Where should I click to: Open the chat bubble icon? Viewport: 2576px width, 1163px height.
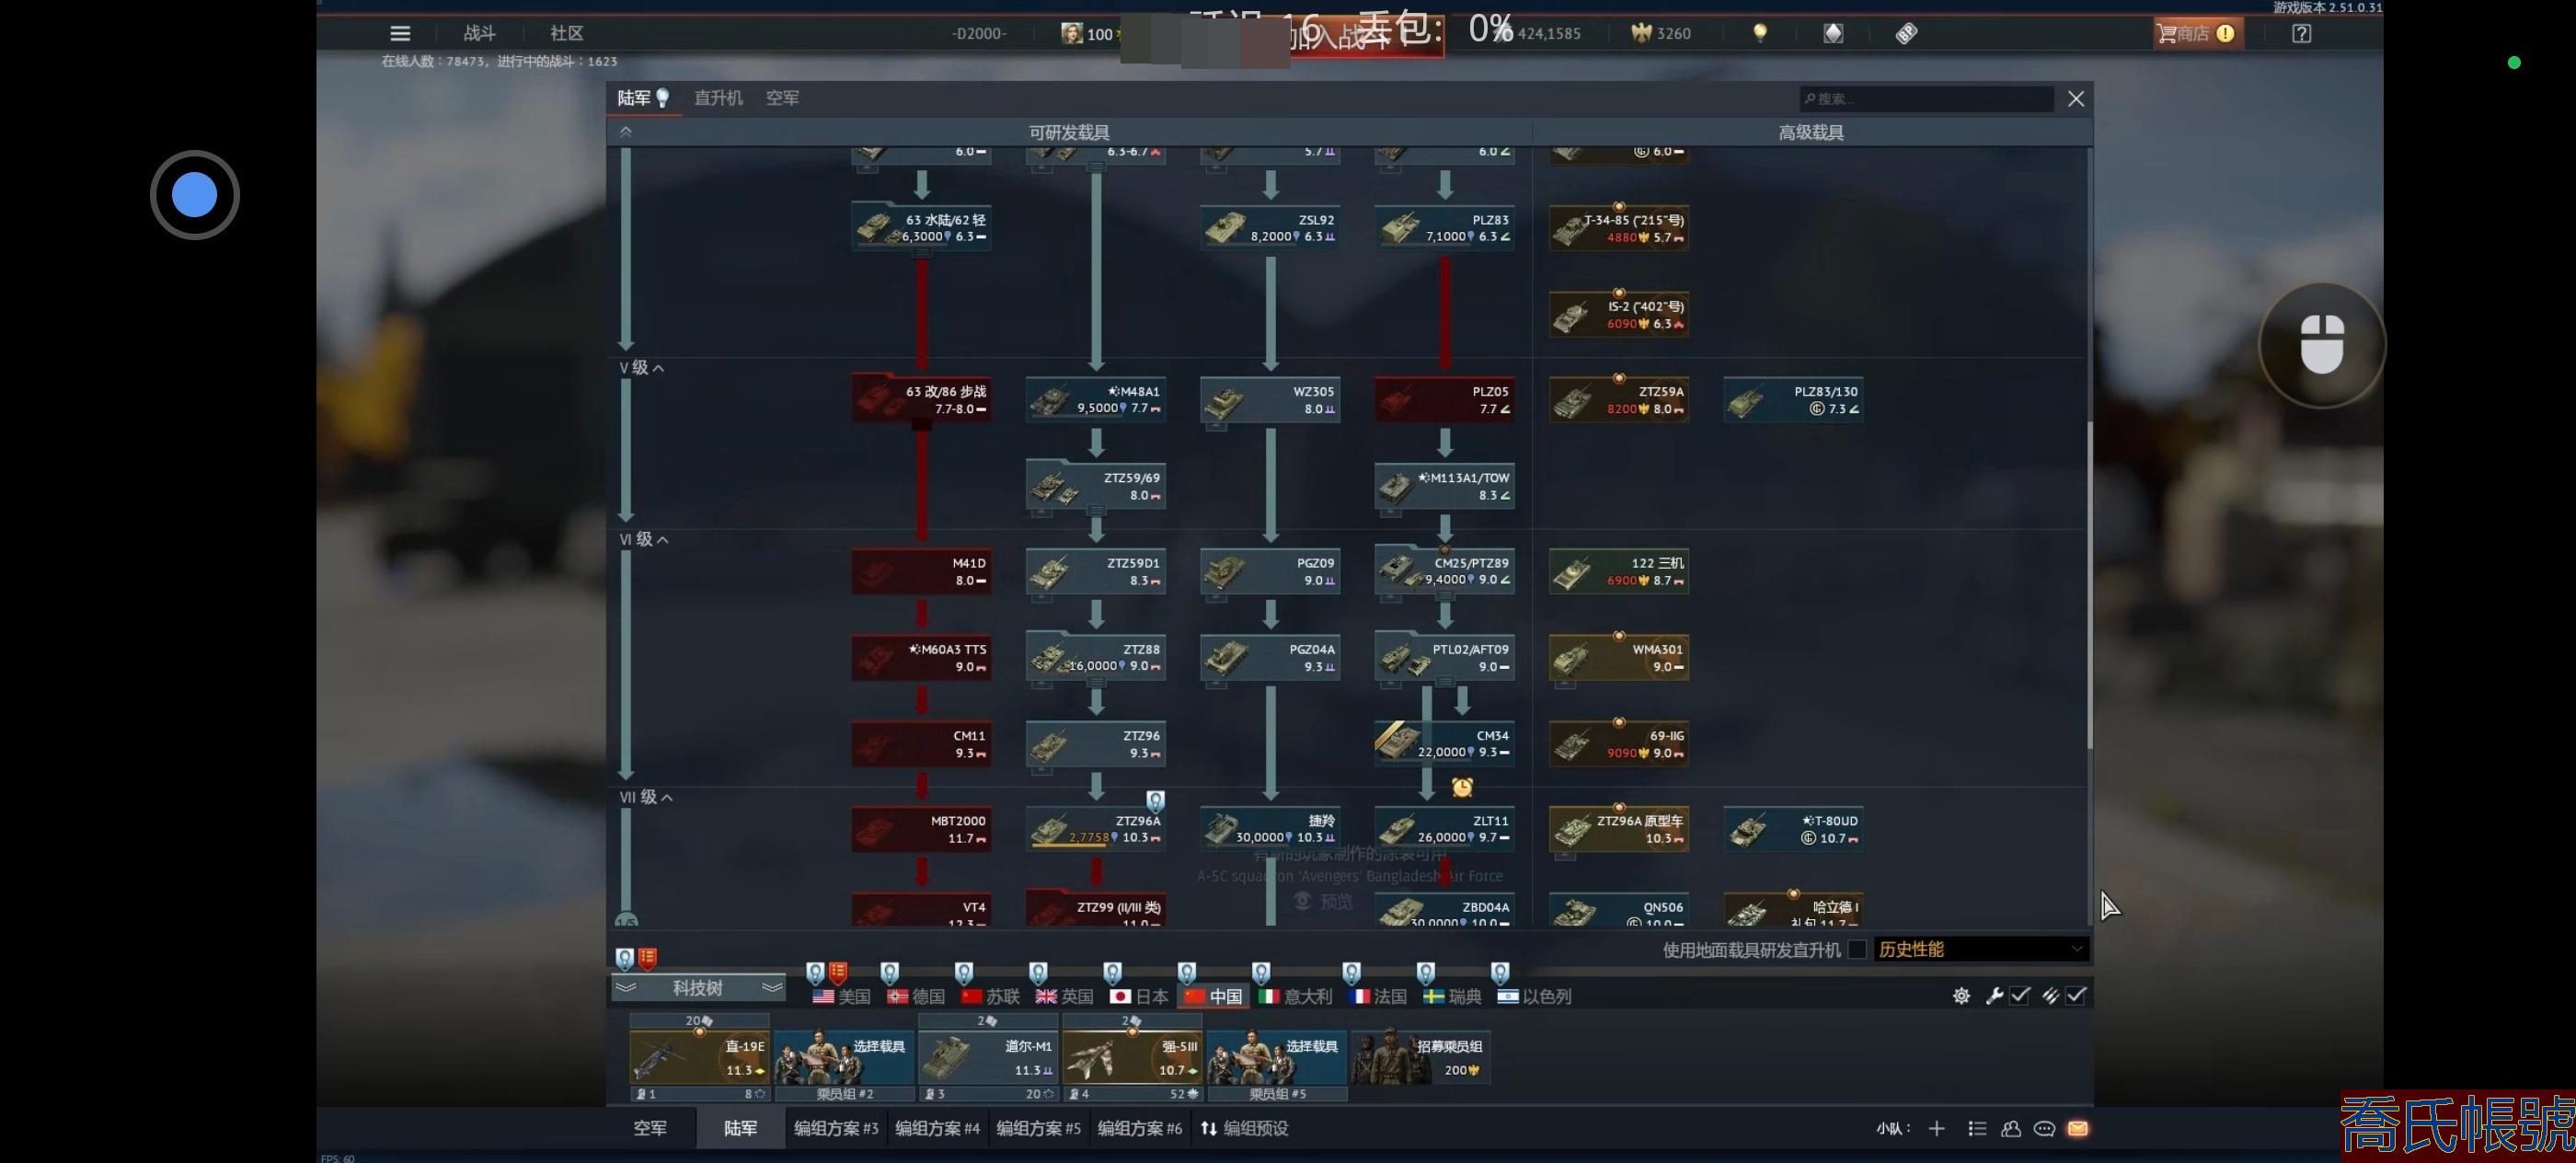click(2044, 1128)
